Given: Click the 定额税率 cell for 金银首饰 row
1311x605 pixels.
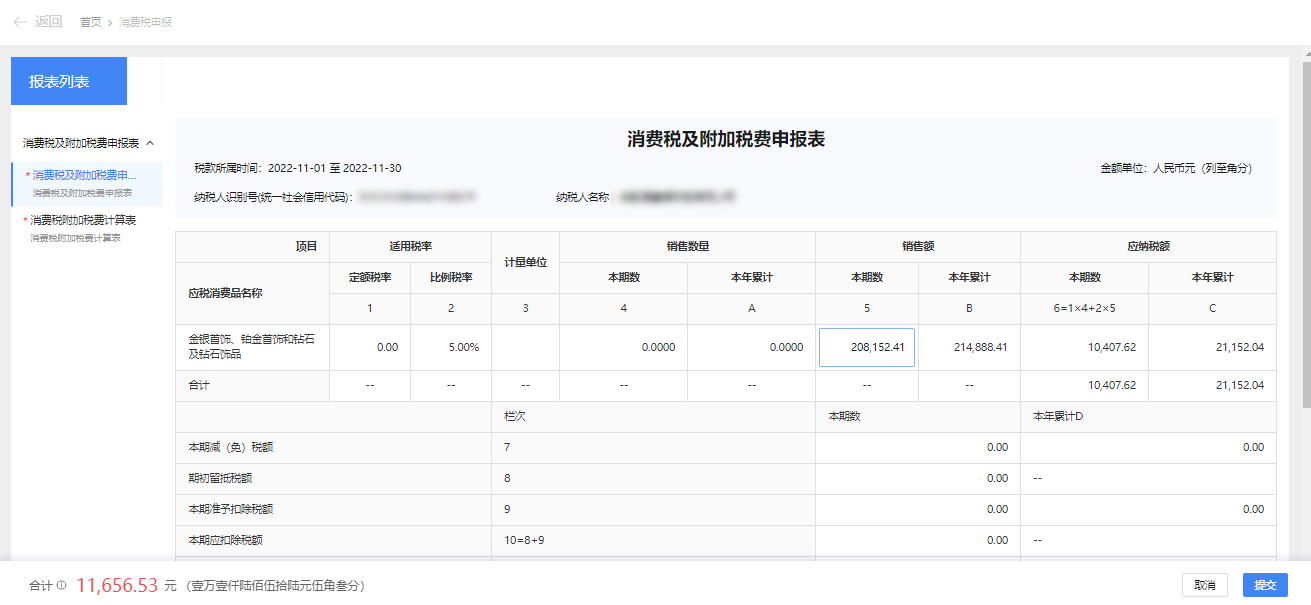Looking at the screenshot, I should [369, 348].
